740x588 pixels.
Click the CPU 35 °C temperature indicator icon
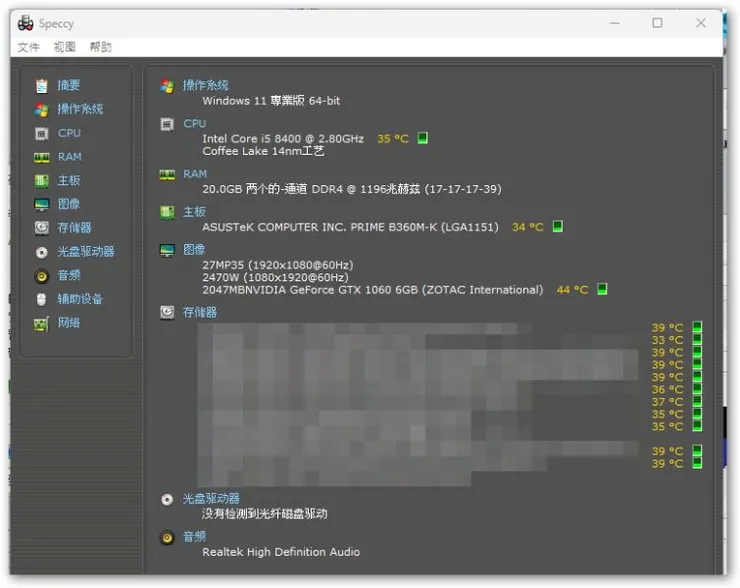422,138
